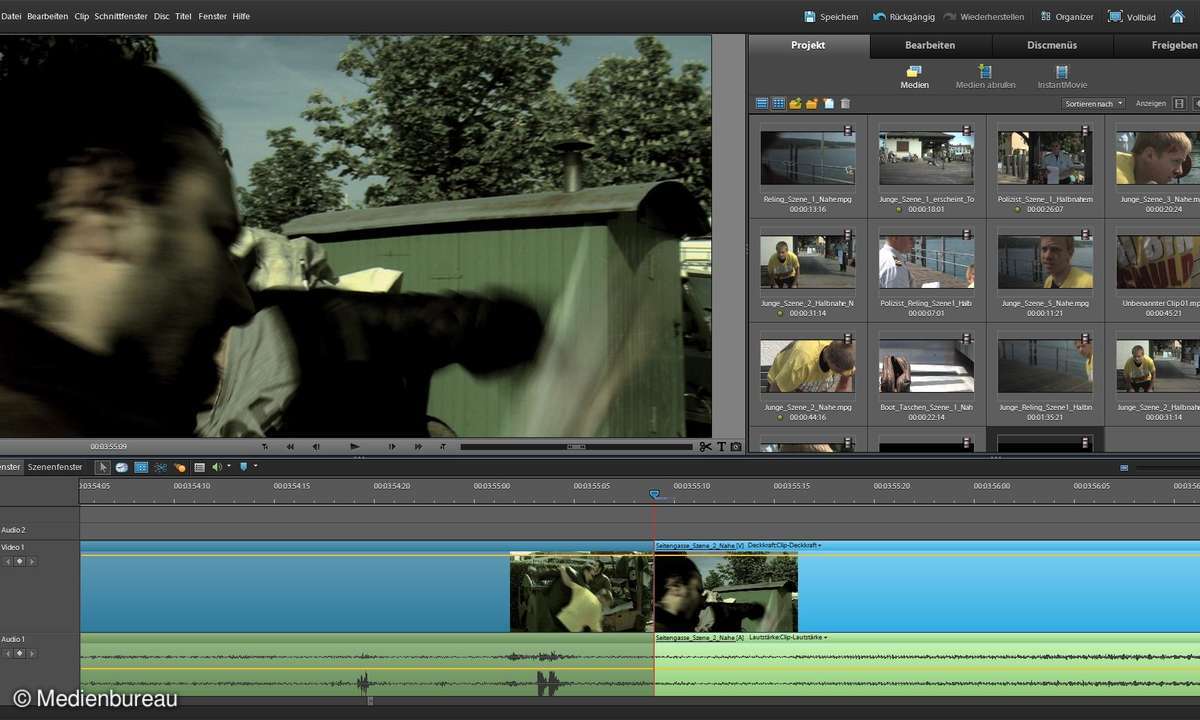The image size is (1200, 720).
Task: Rewind the monitor preview
Action: [x=290, y=446]
